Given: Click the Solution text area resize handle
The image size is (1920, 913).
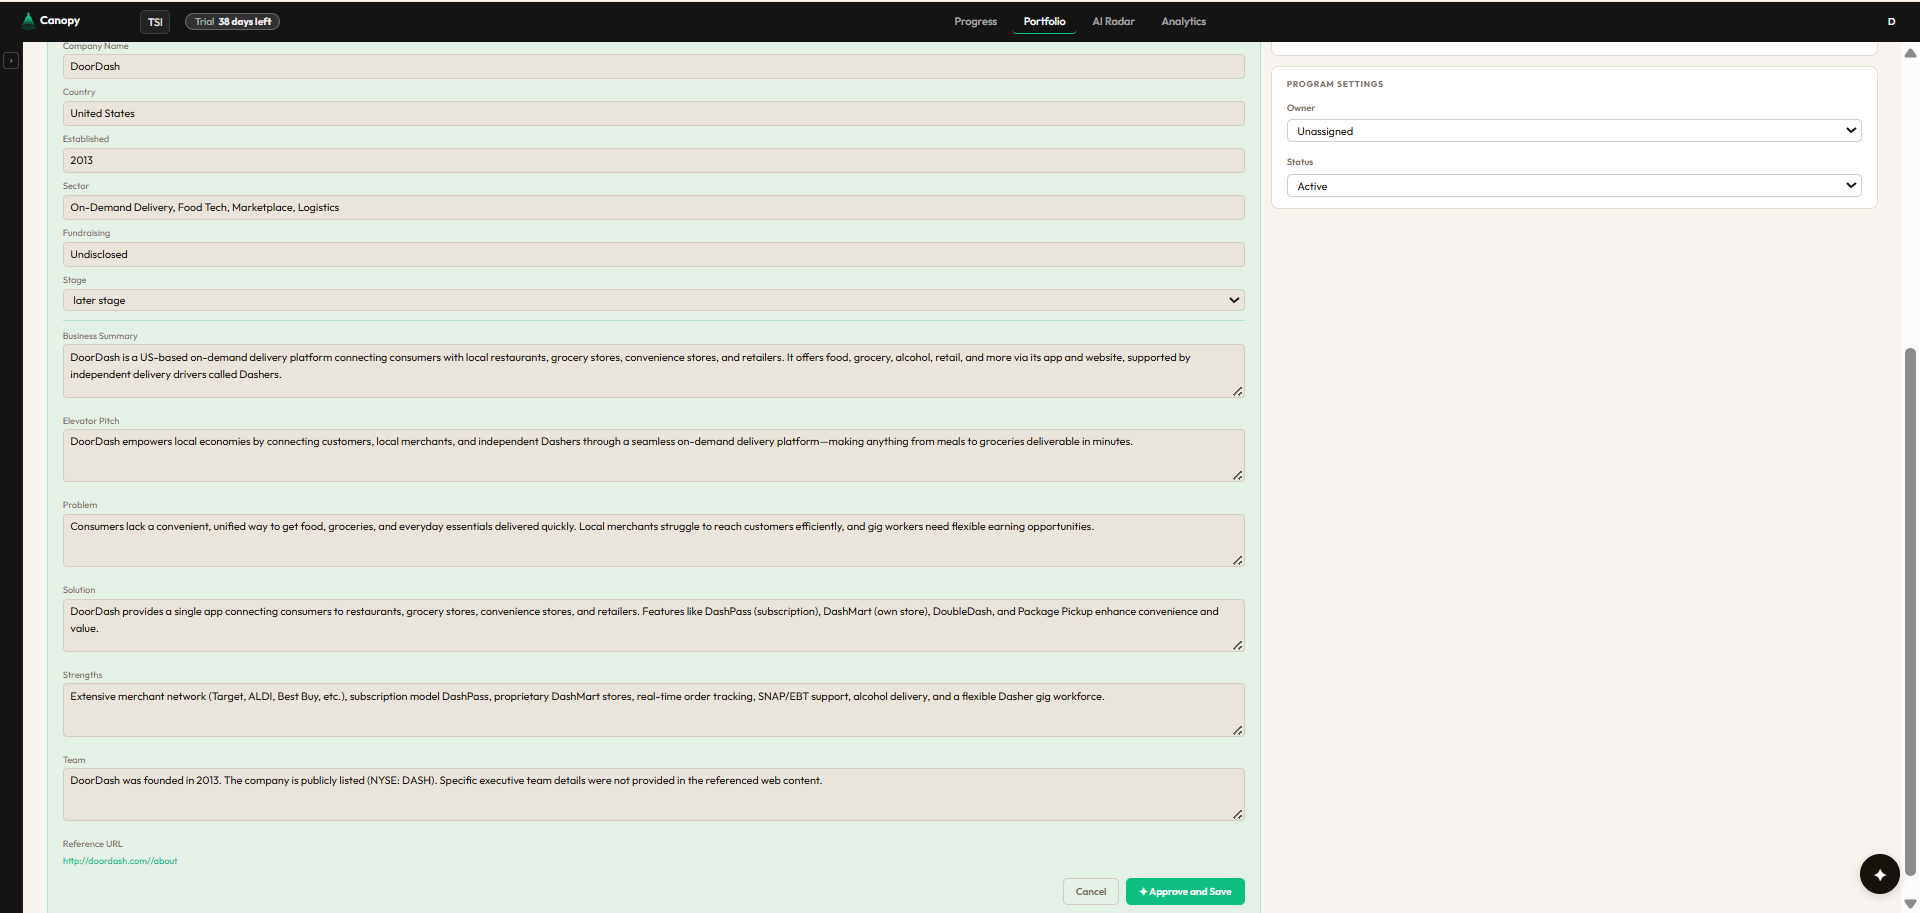Looking at the screenshot, I should click(x=1237, y=645).
